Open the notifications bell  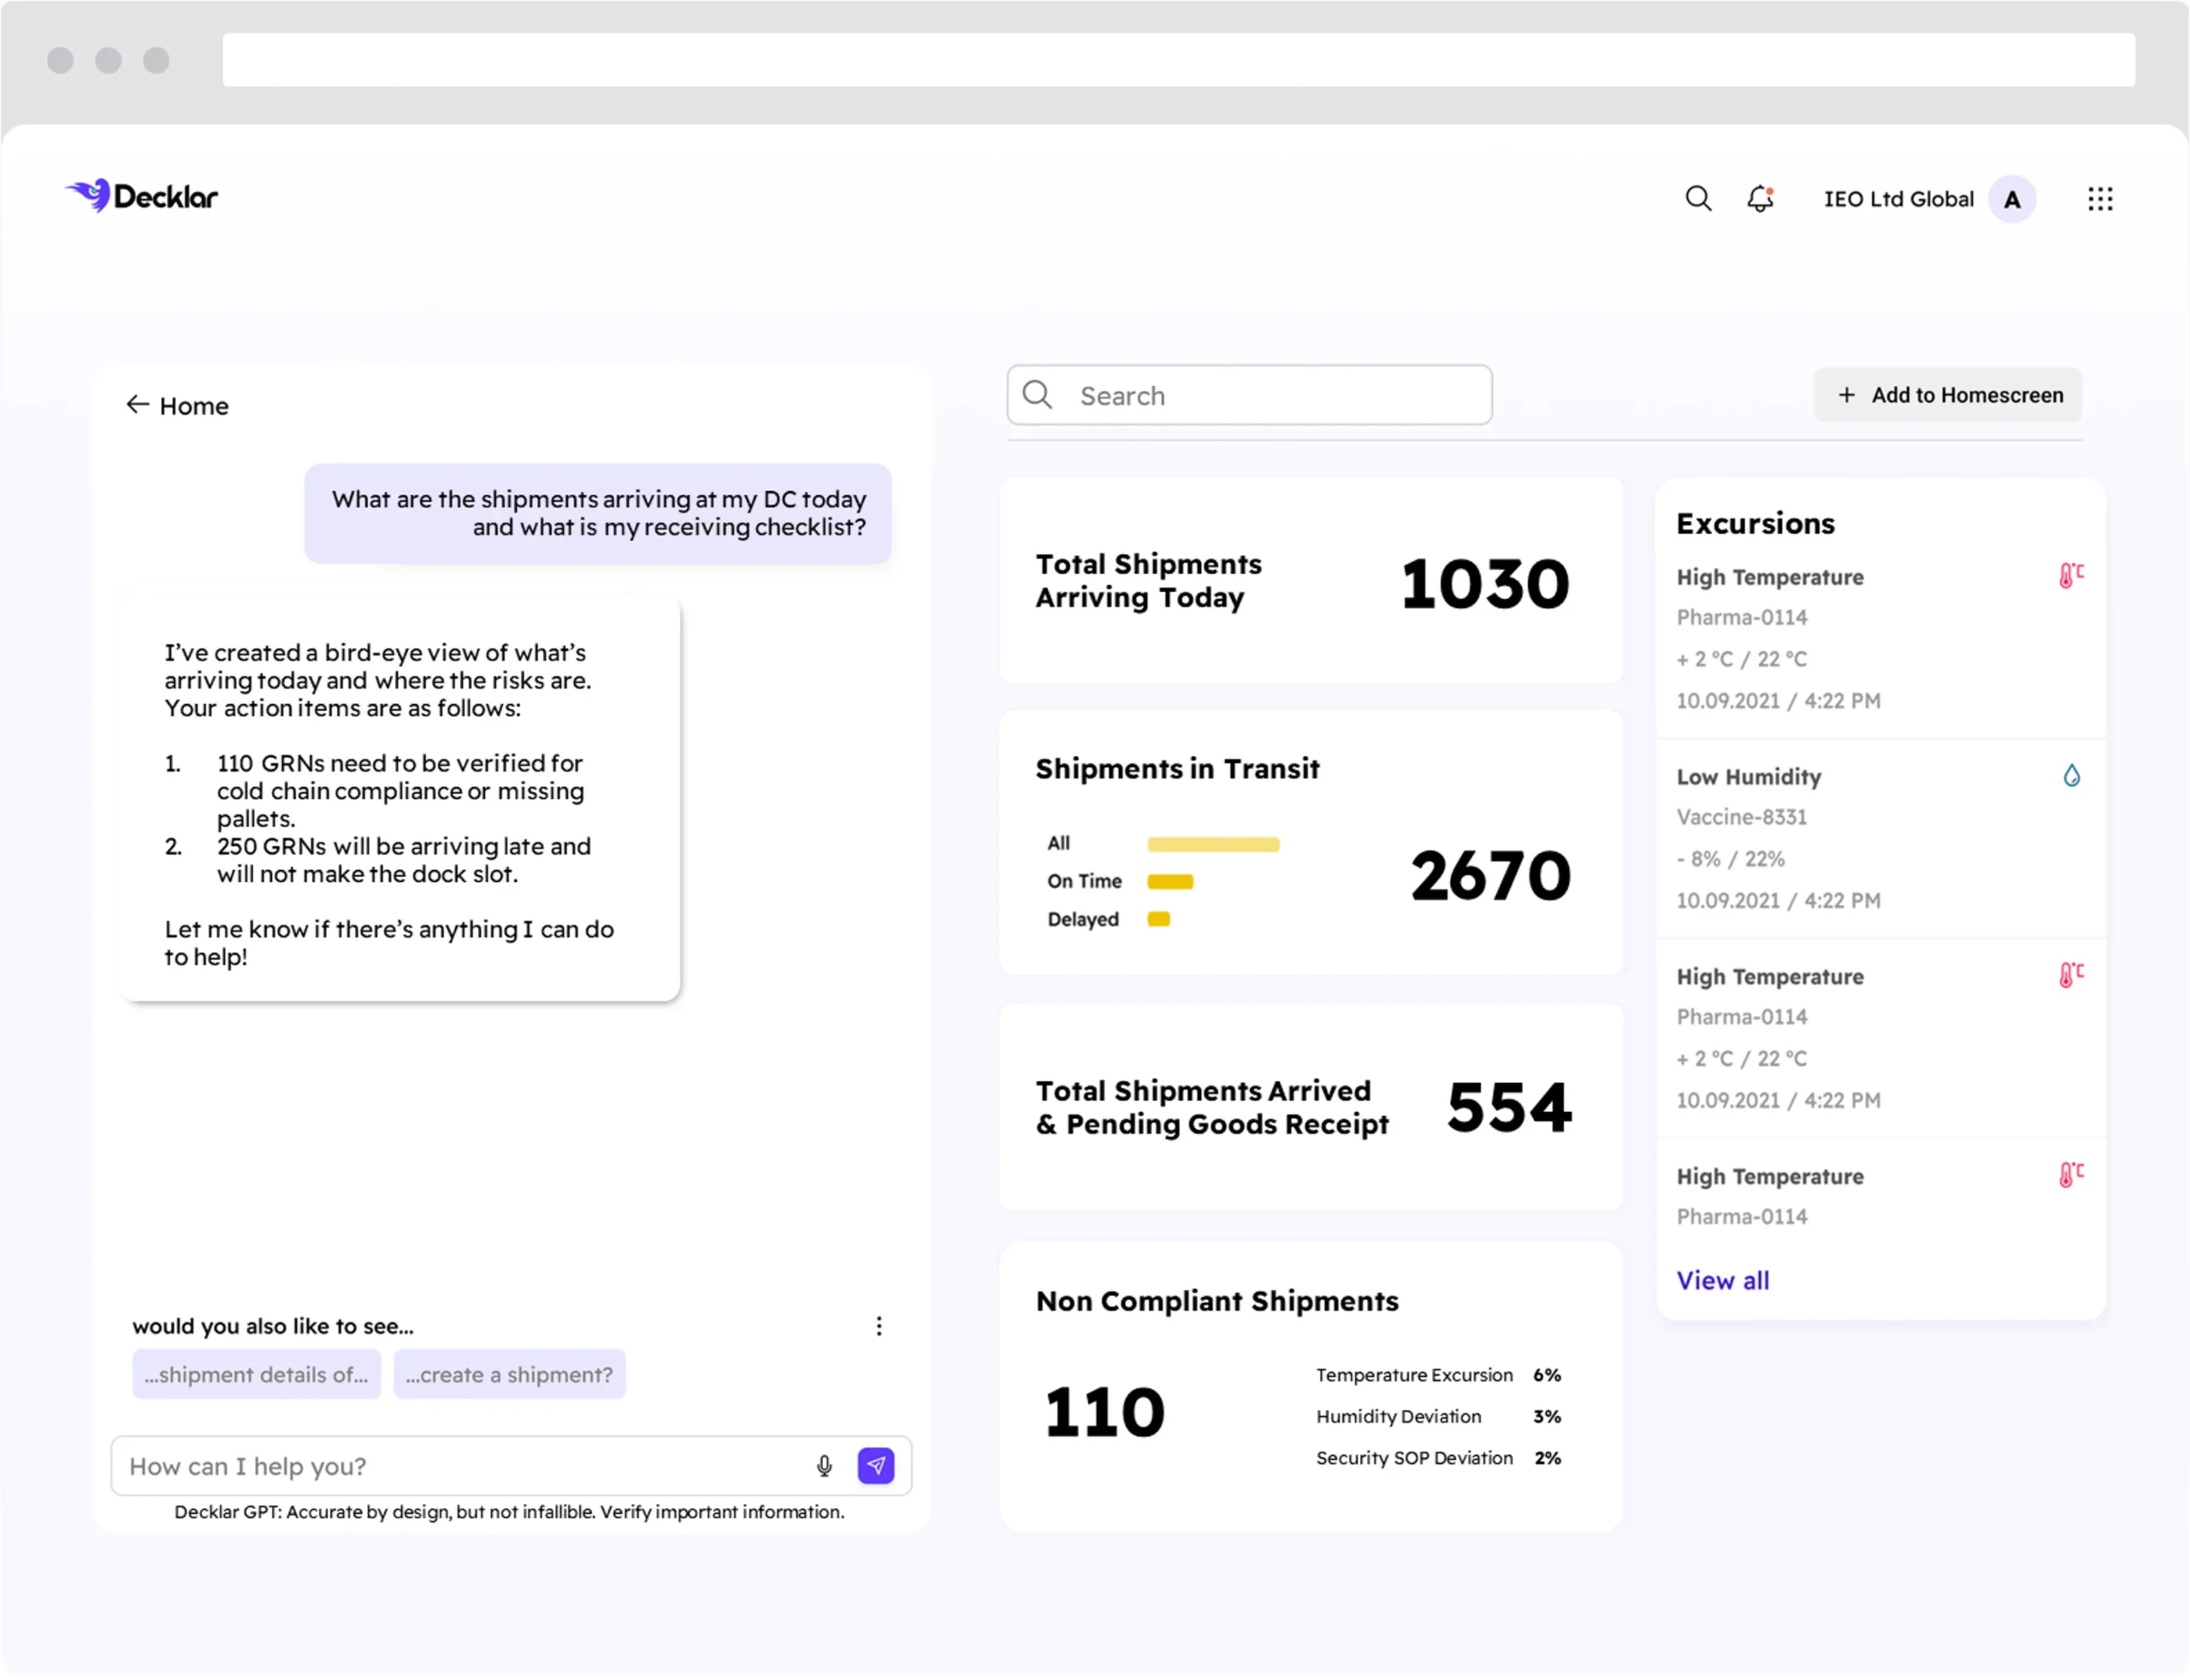[x=1760, y=198]
